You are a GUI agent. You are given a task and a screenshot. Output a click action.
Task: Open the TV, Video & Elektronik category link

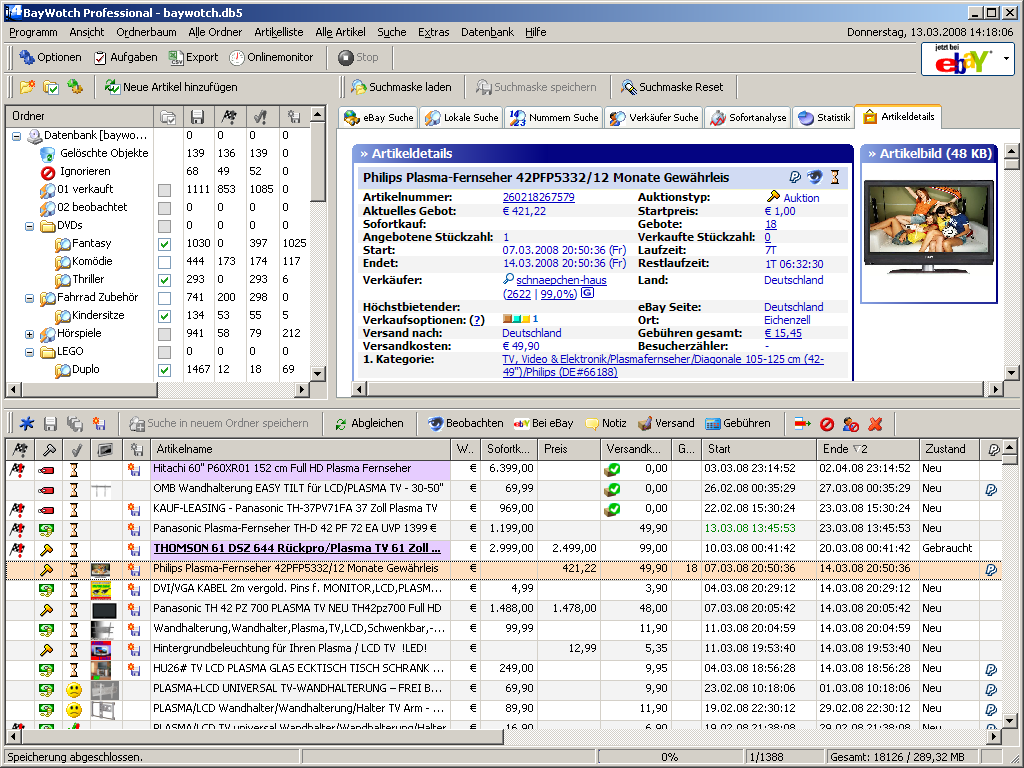point(663,366)
